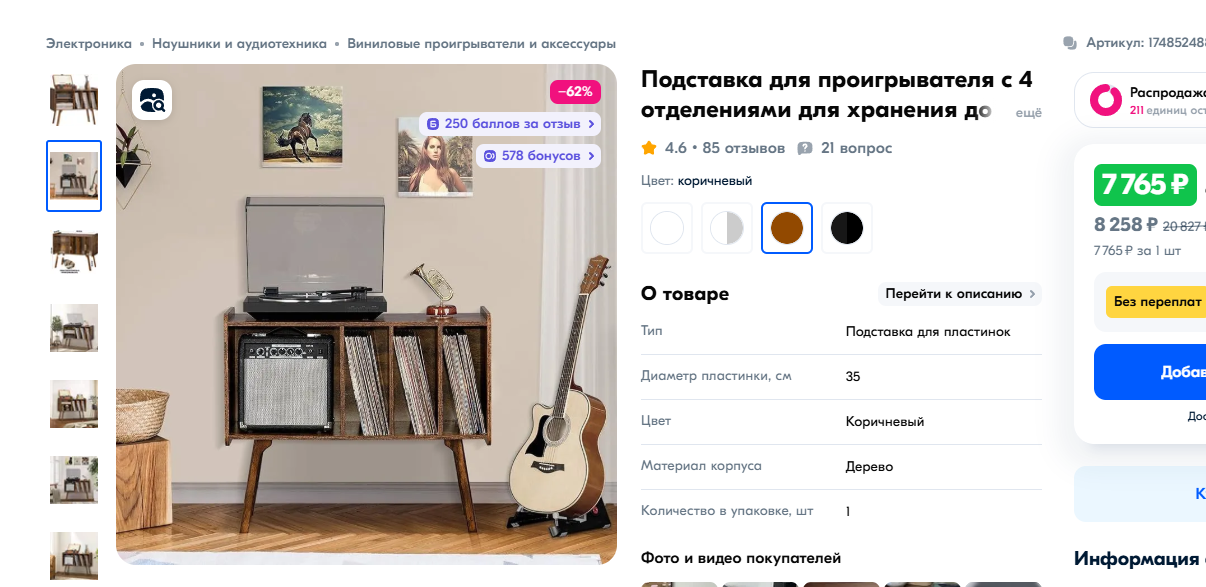Screen dimensions: 1206x587
Task: Select the white-grey split color option
Action: [727, 228]
